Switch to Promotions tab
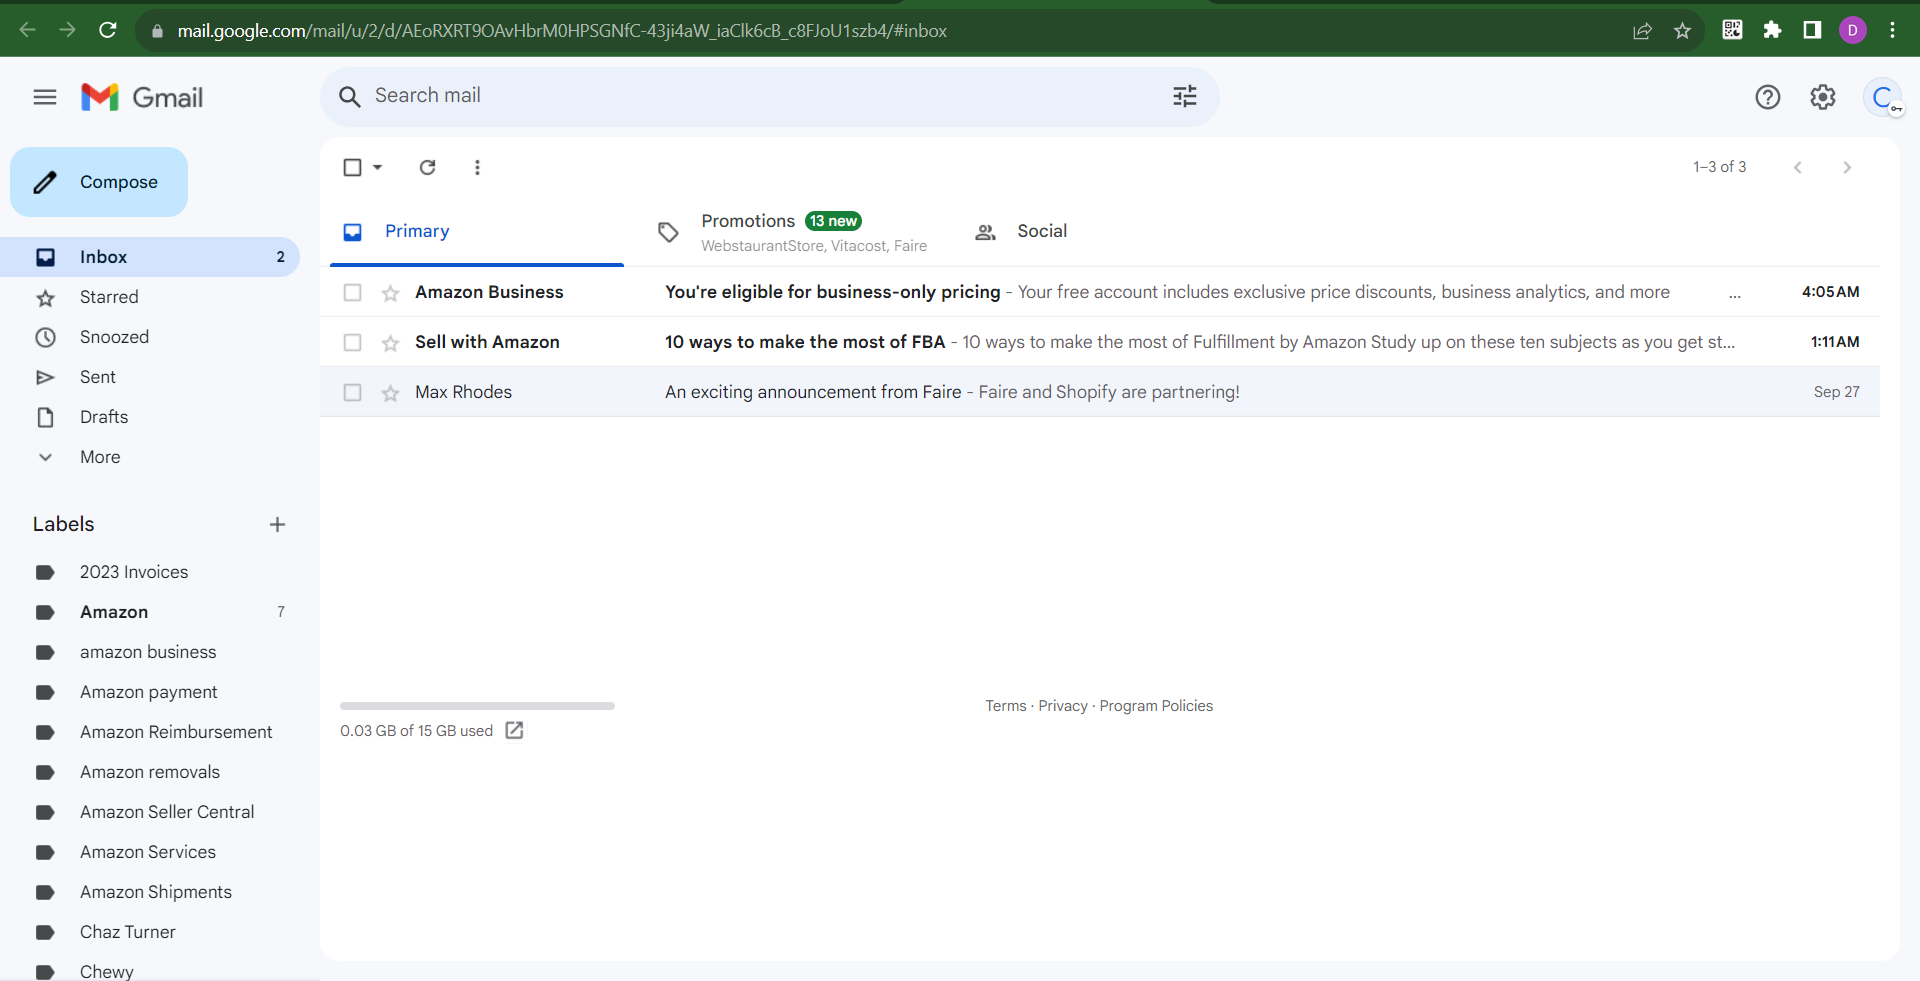Image resolution: width=1920 pixels, height=981 pixels. 793,232
